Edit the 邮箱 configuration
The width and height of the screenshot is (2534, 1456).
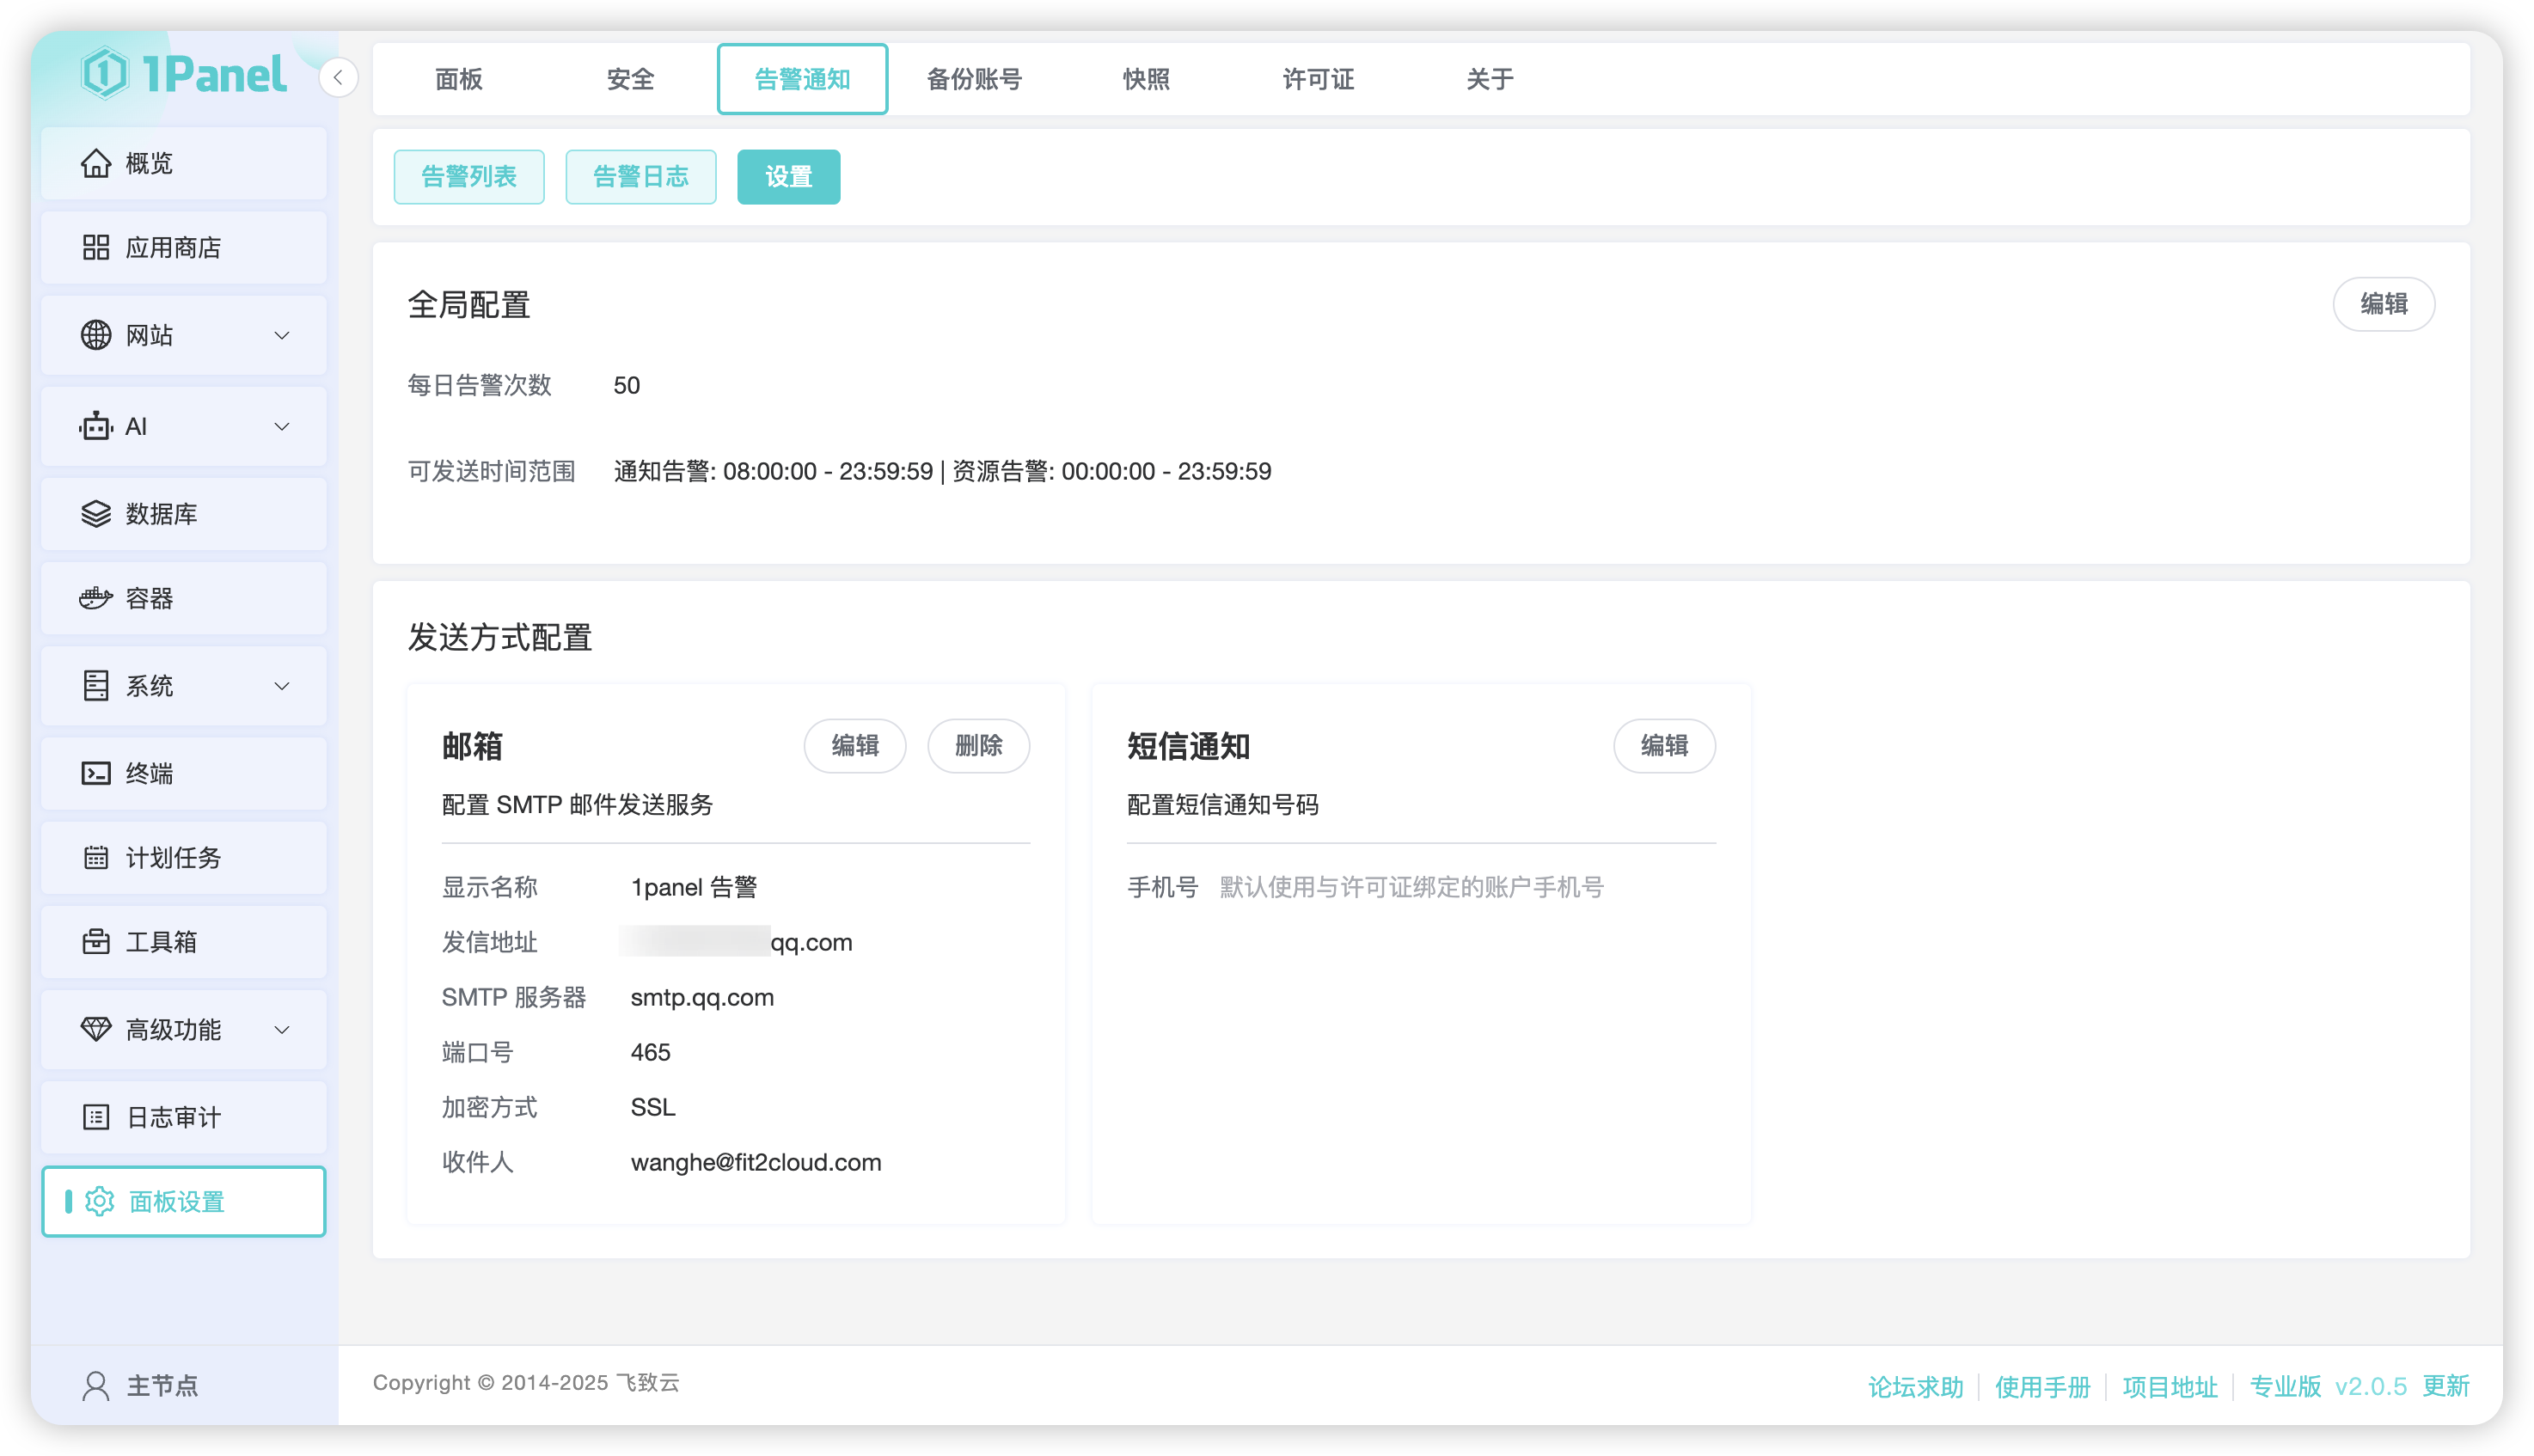[855, 746]
